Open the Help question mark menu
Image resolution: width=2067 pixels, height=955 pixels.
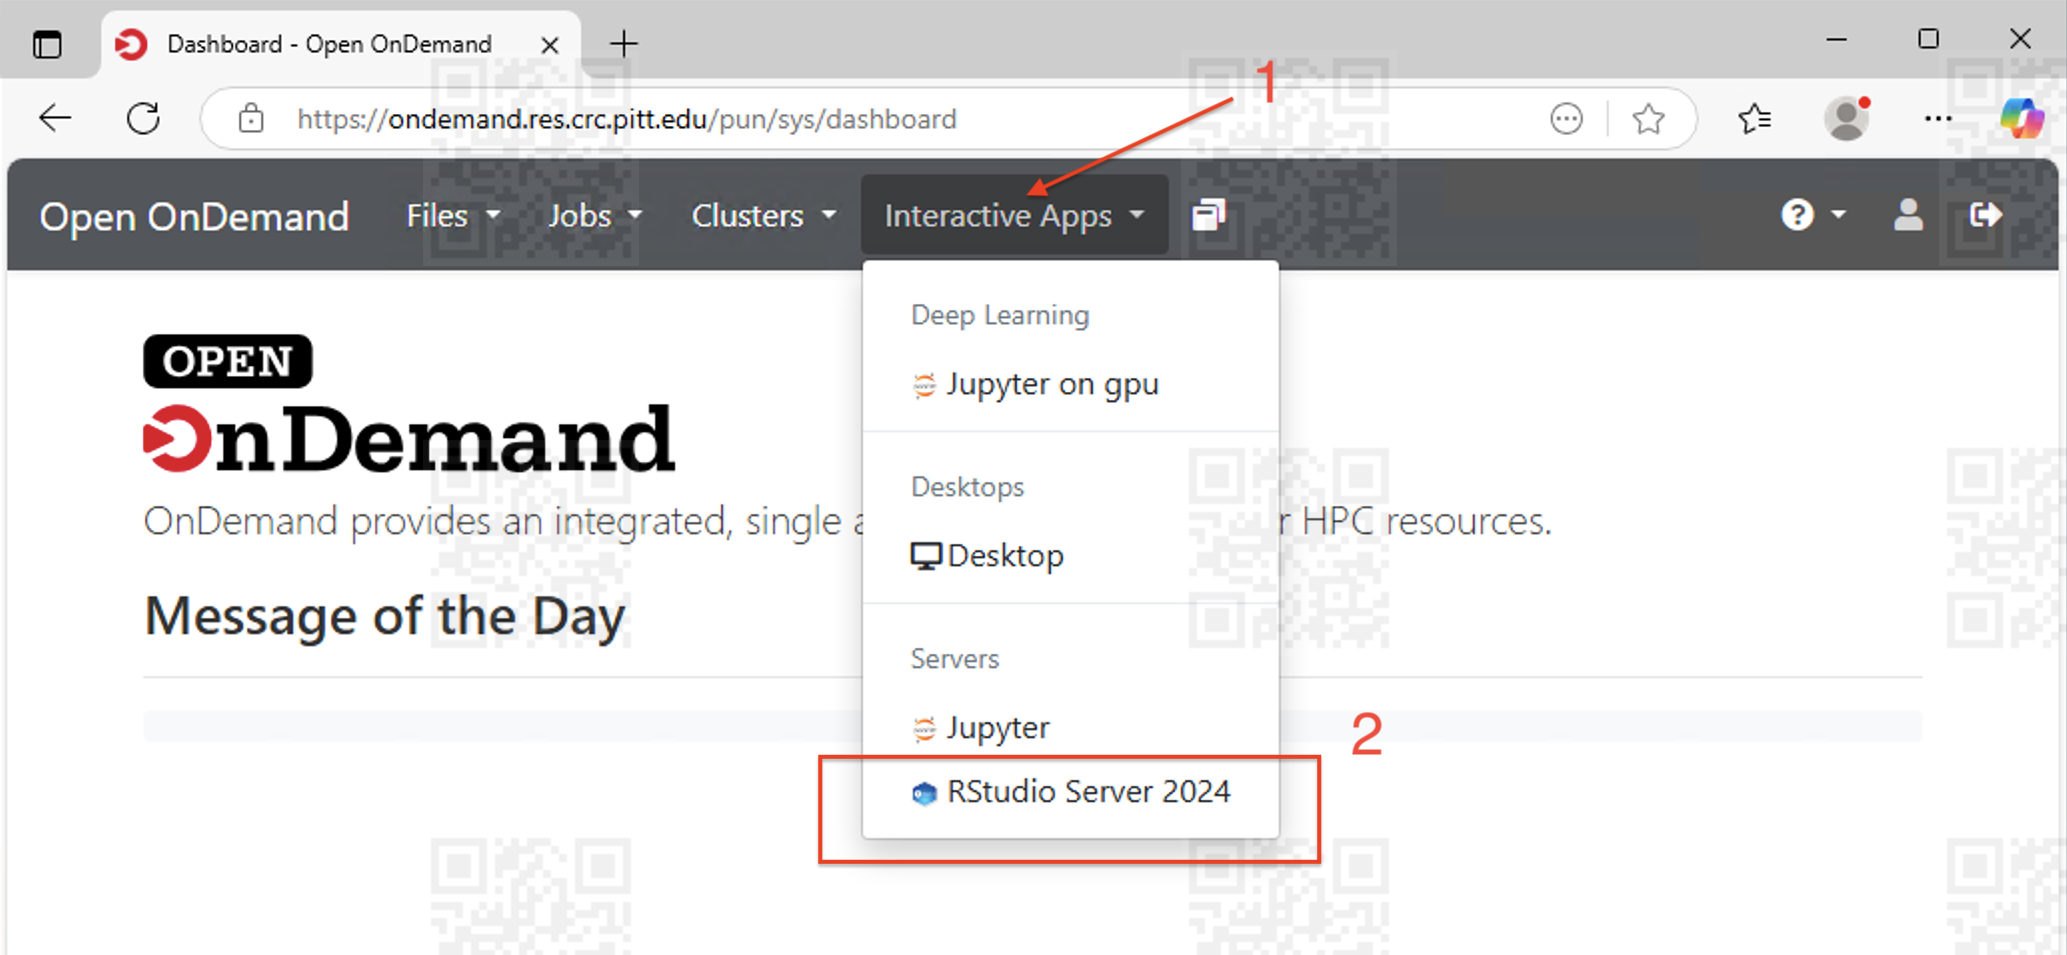(x=1813, y=215)
